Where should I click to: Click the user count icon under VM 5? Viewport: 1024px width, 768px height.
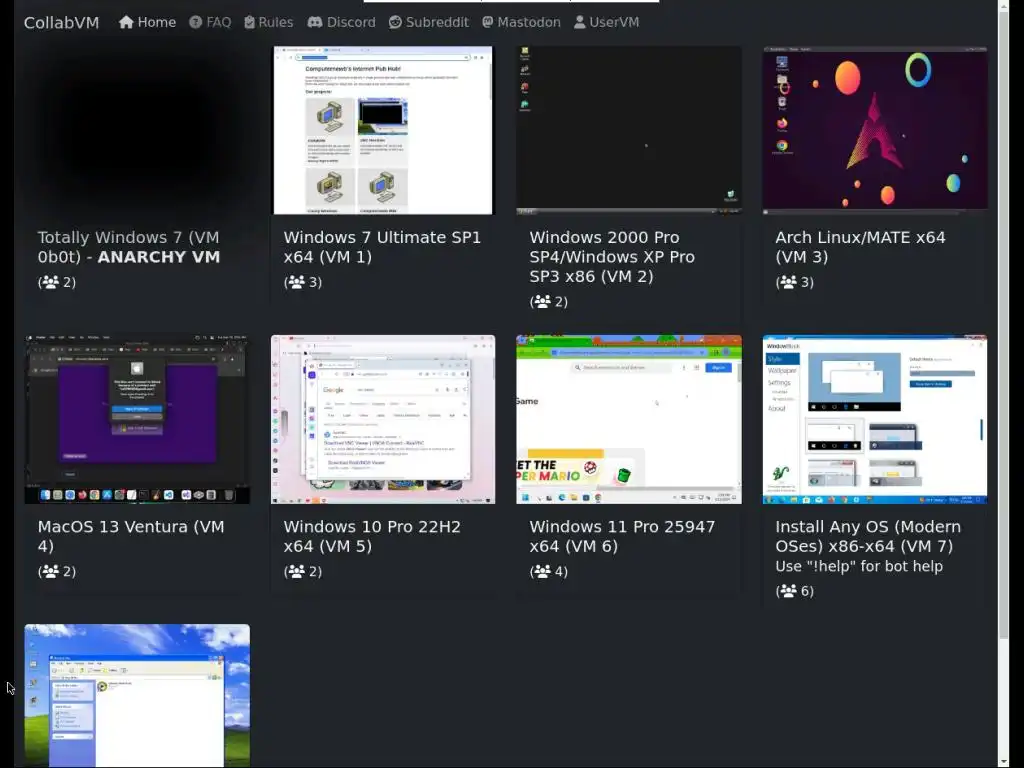coord(296,571)
